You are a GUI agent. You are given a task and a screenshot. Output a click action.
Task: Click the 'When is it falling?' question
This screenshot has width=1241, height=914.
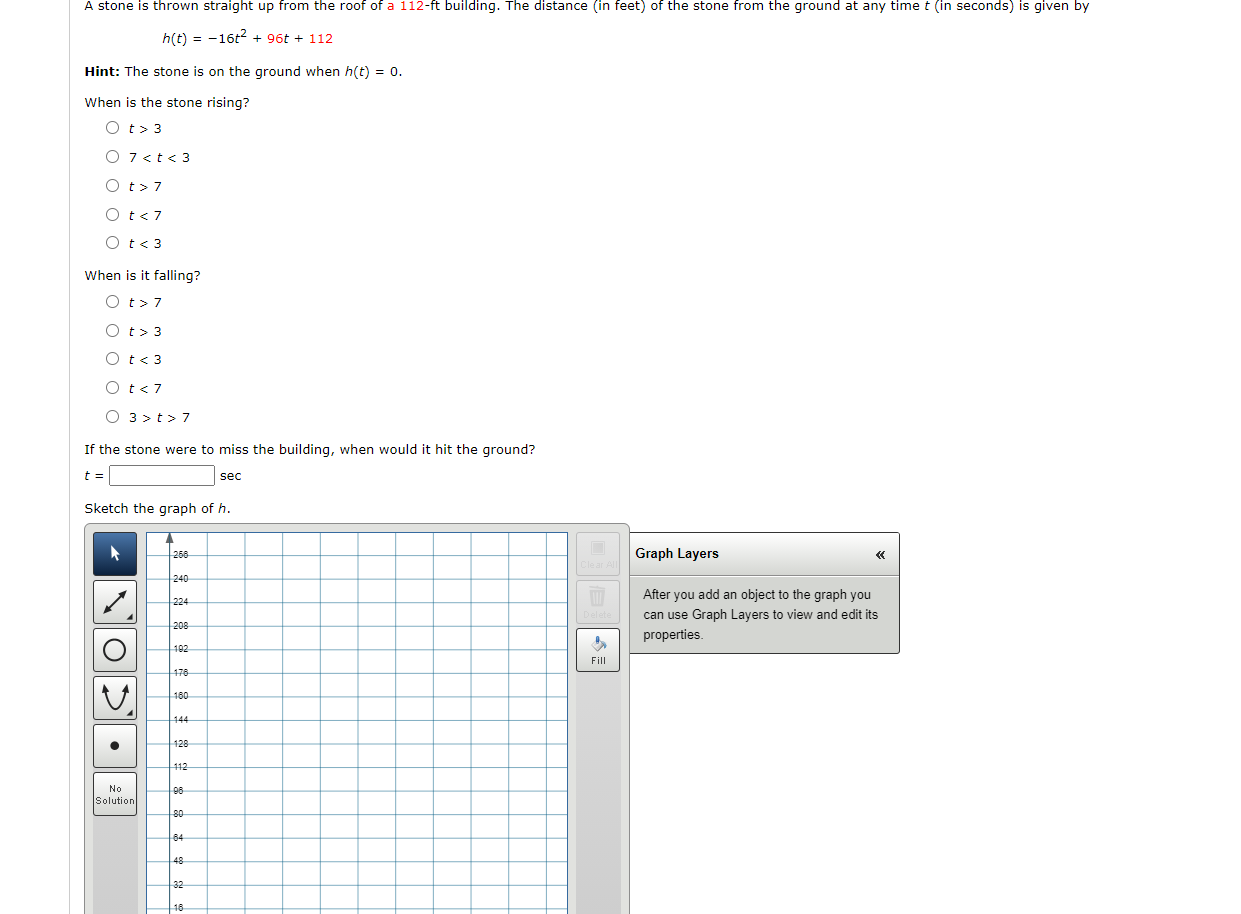(142, 276)
